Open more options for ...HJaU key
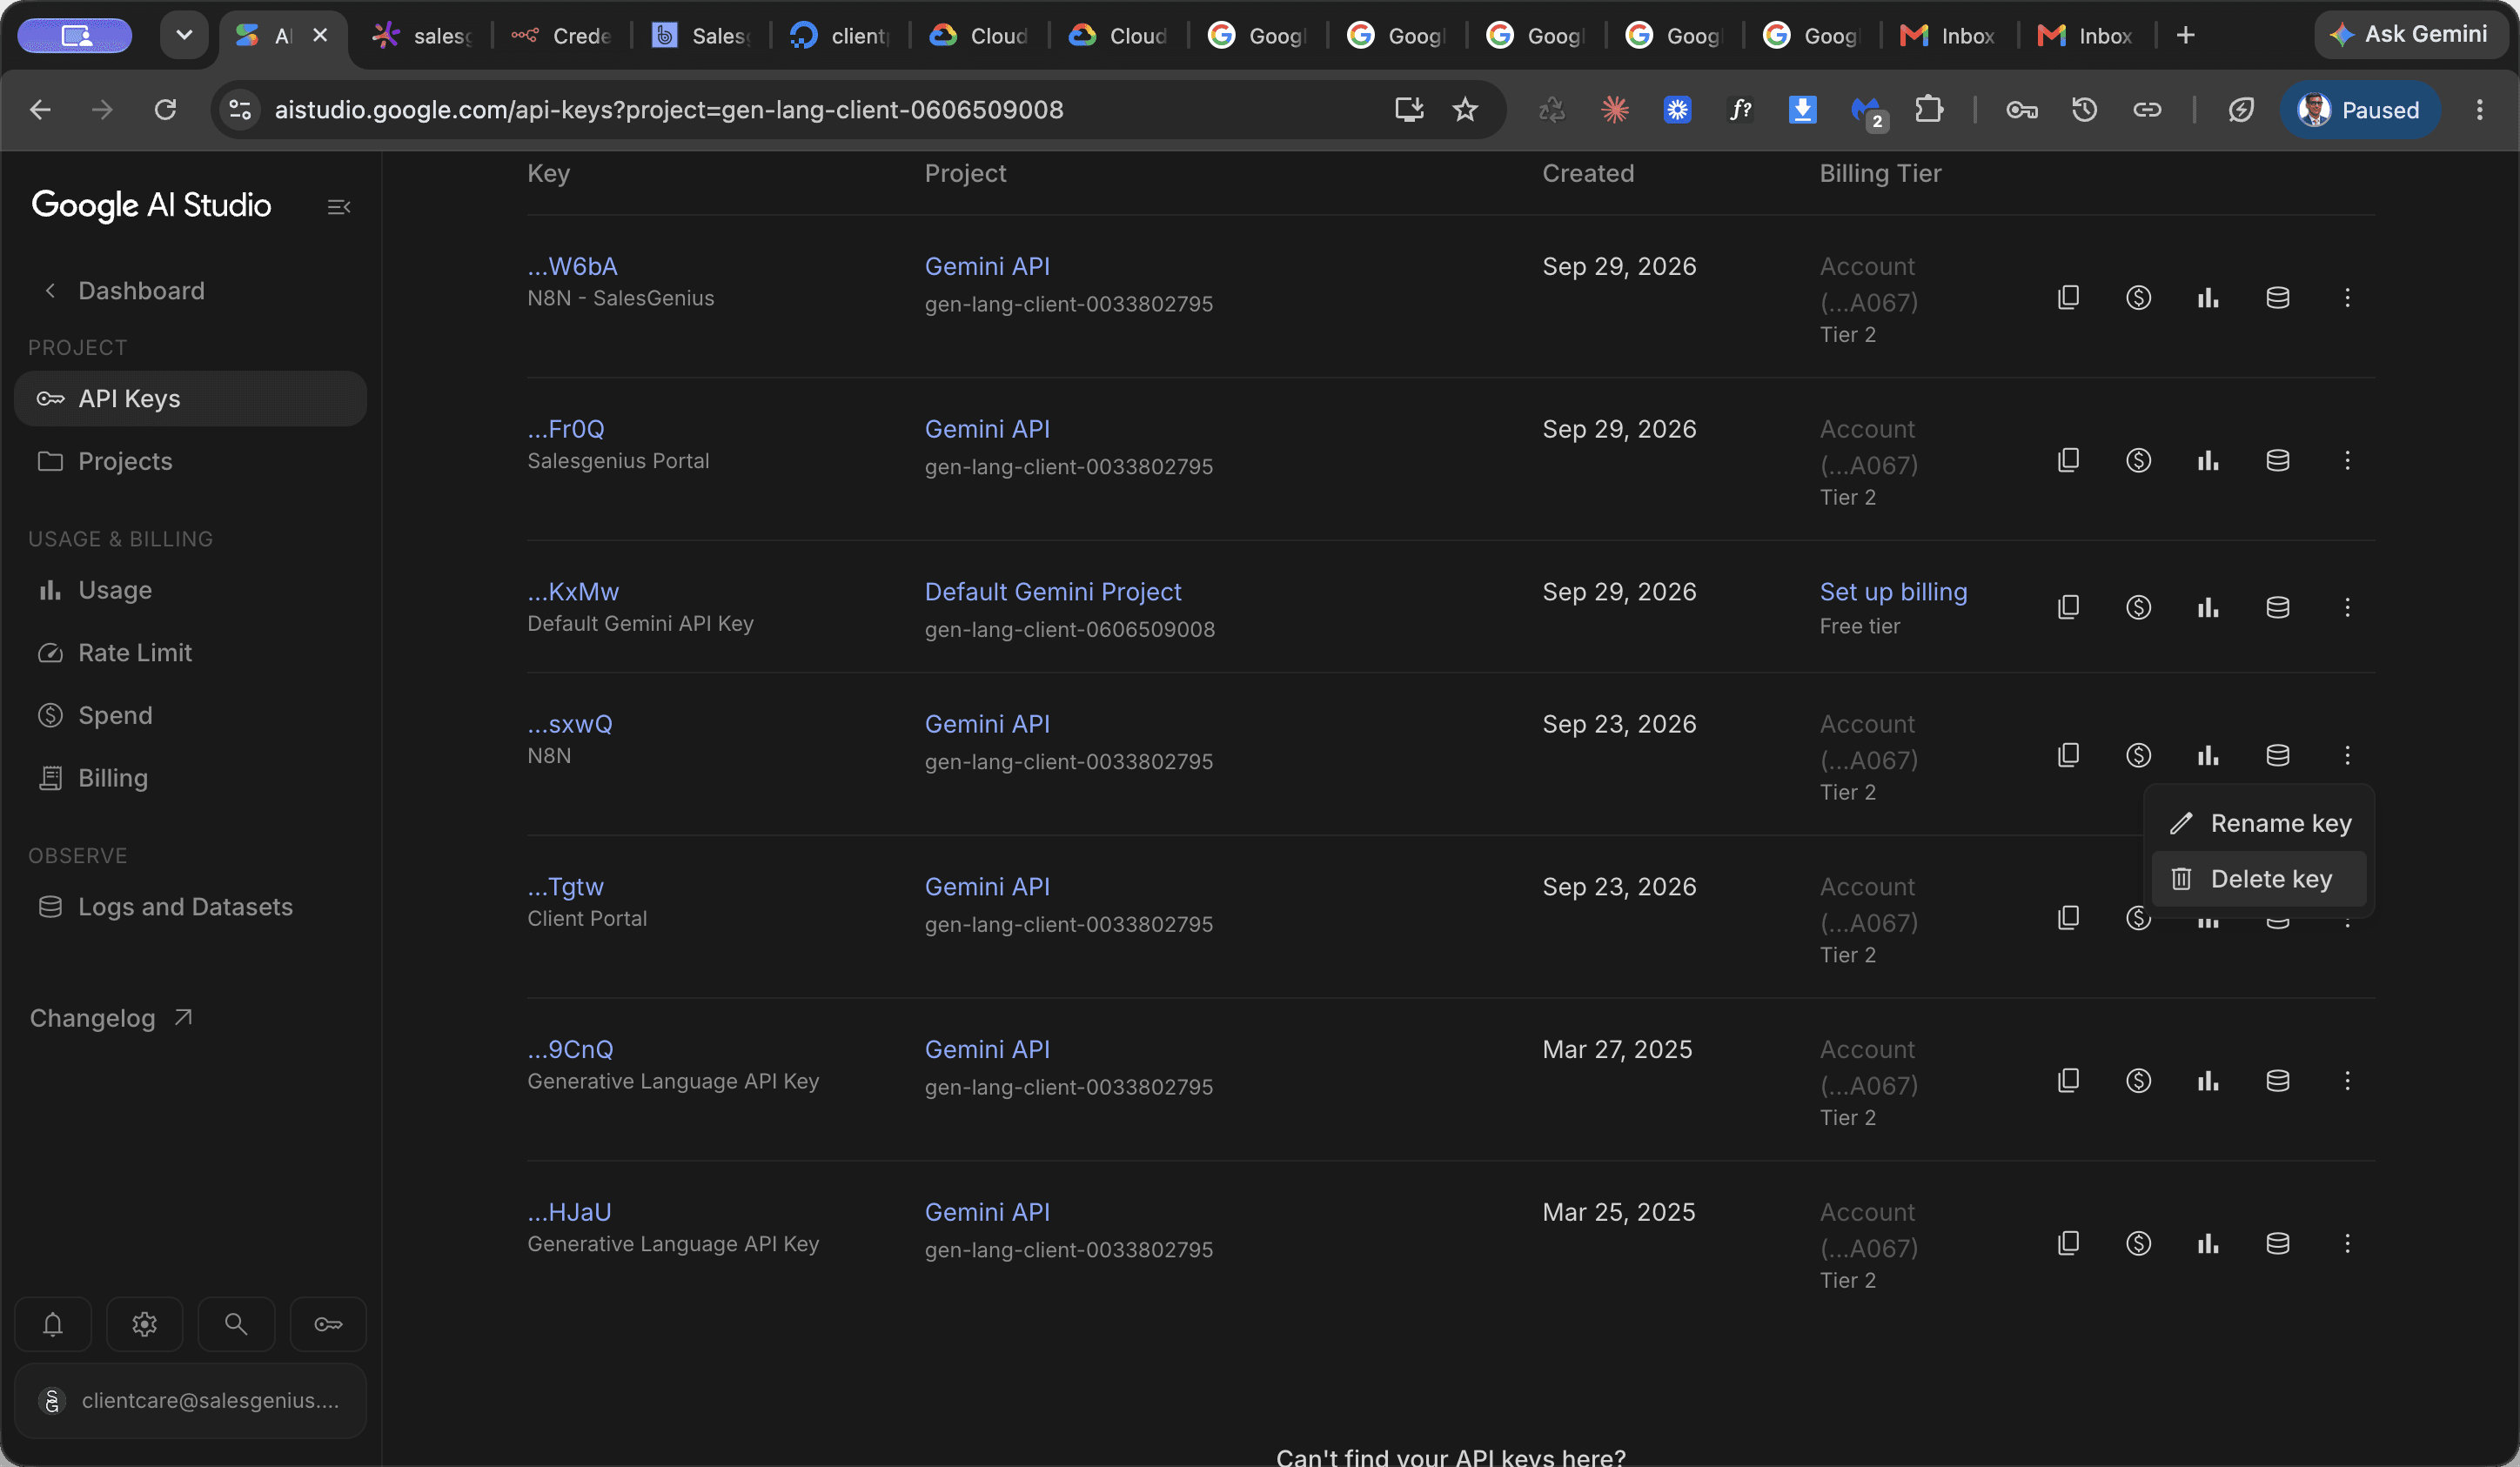The height and width of the screenshot is (1467, 2520). tap(2347, 1243)
